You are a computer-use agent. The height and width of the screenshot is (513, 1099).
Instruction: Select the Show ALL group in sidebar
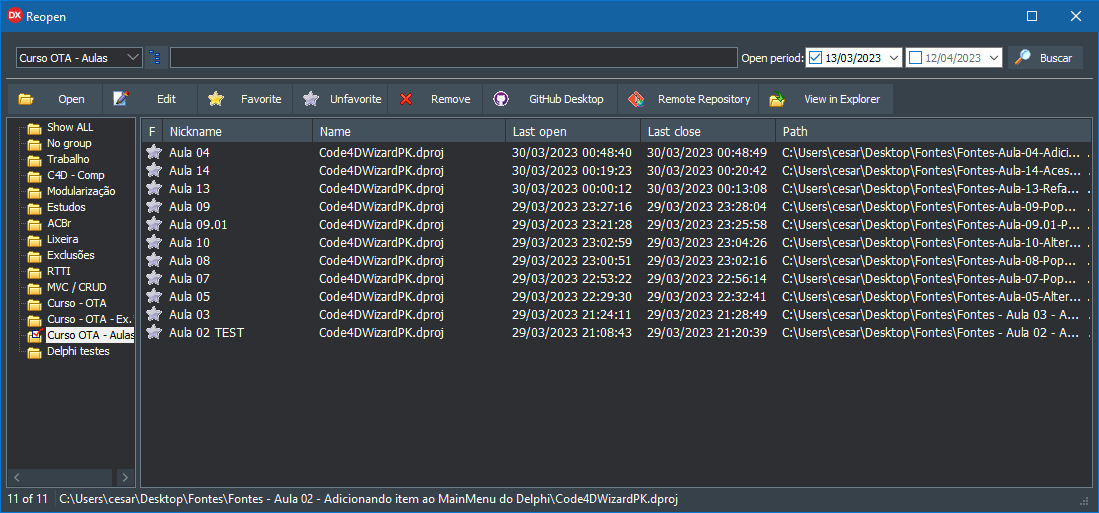[69, 127]
